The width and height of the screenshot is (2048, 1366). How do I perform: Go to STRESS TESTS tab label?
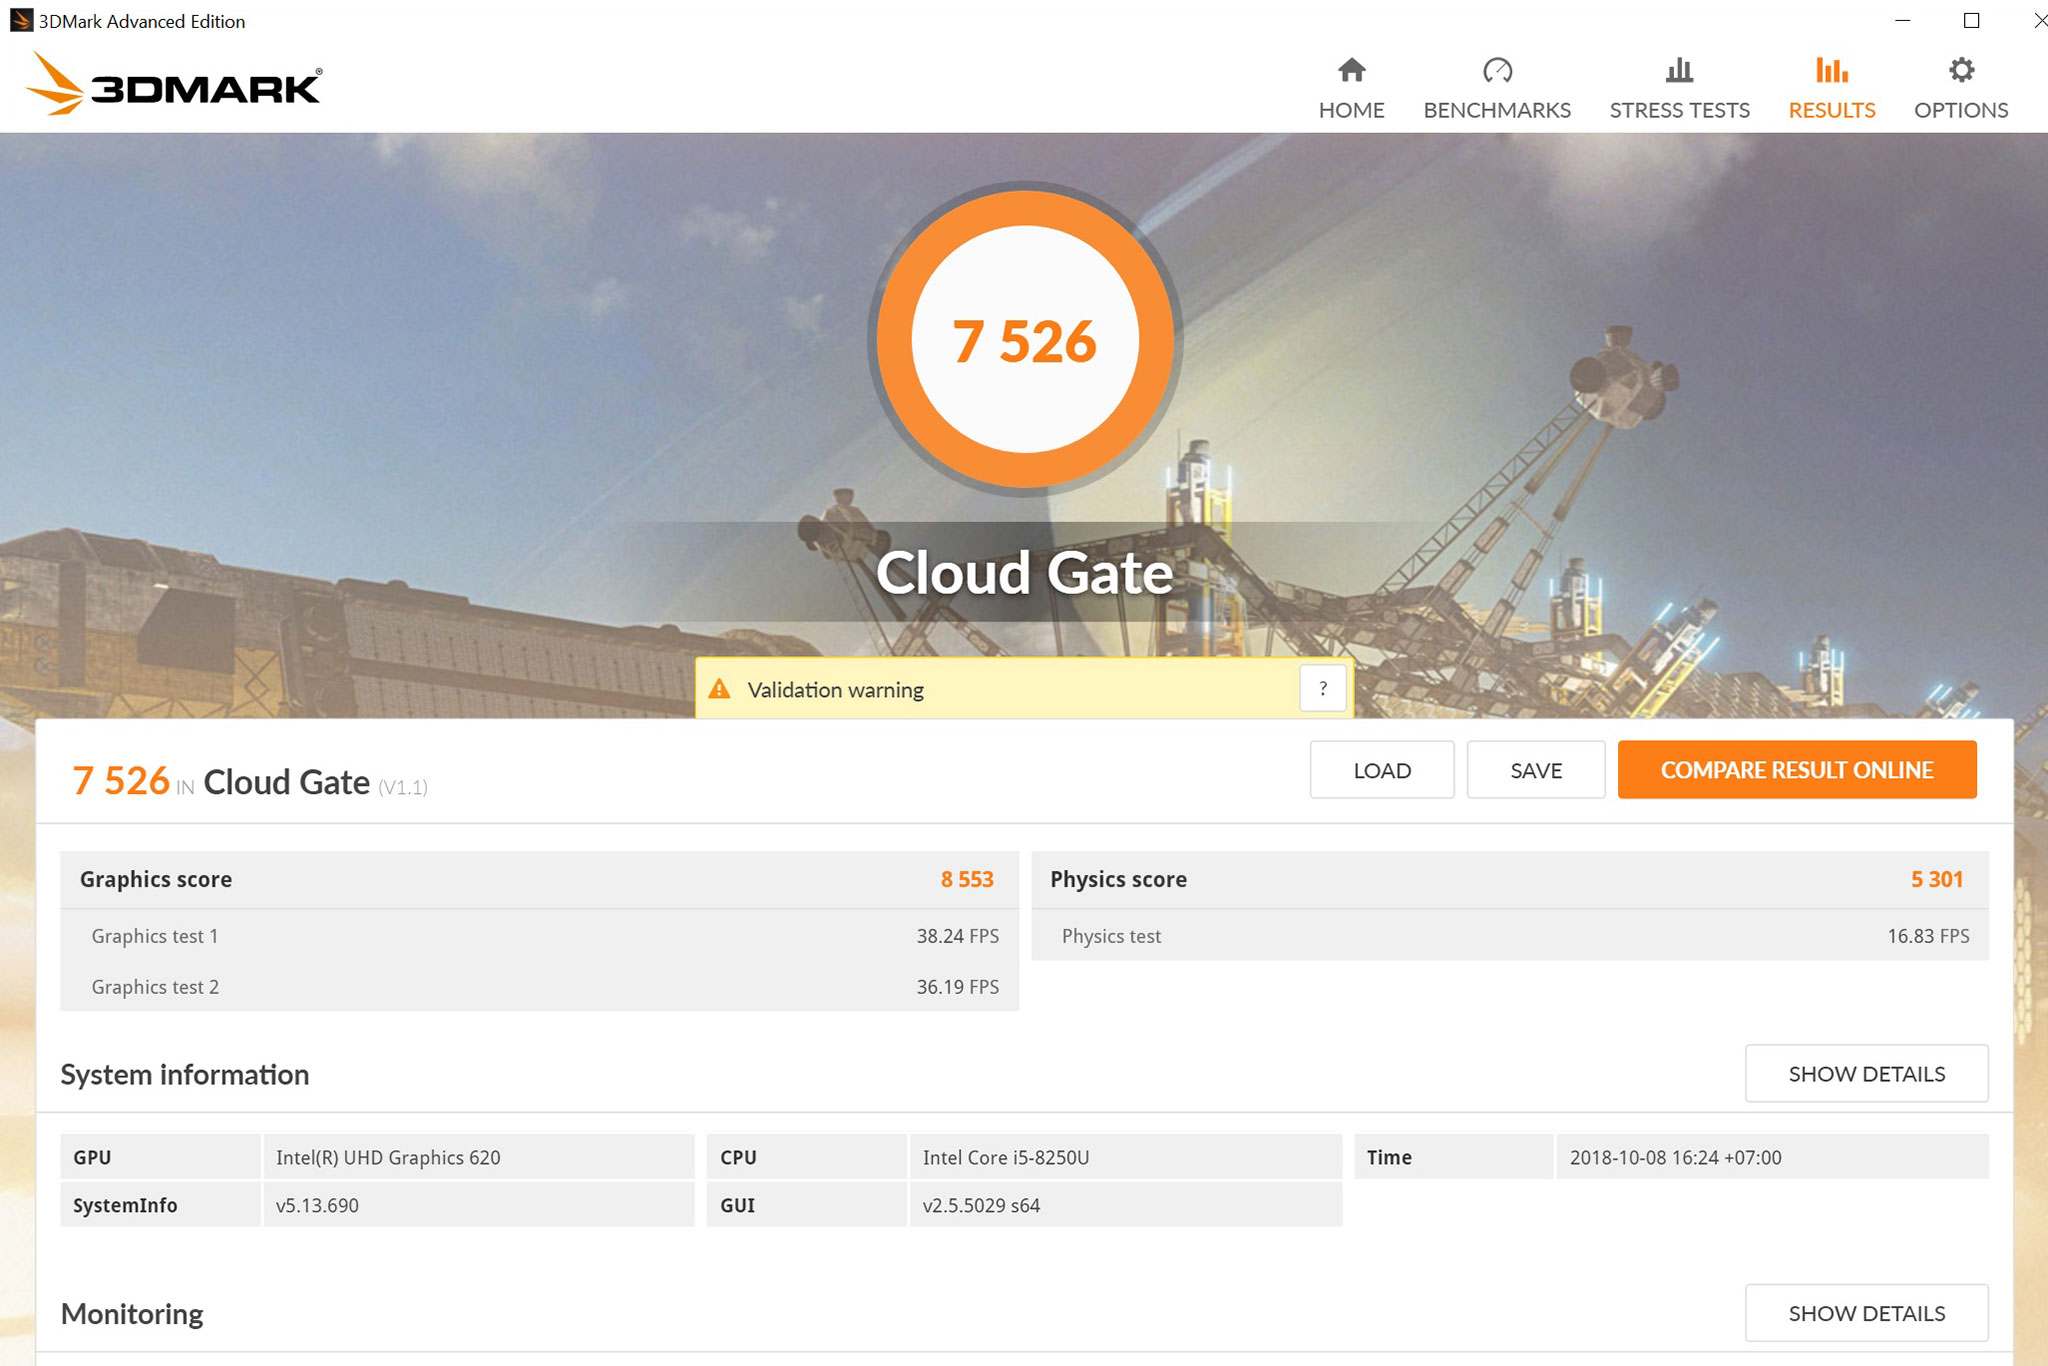coord(1679,110)
